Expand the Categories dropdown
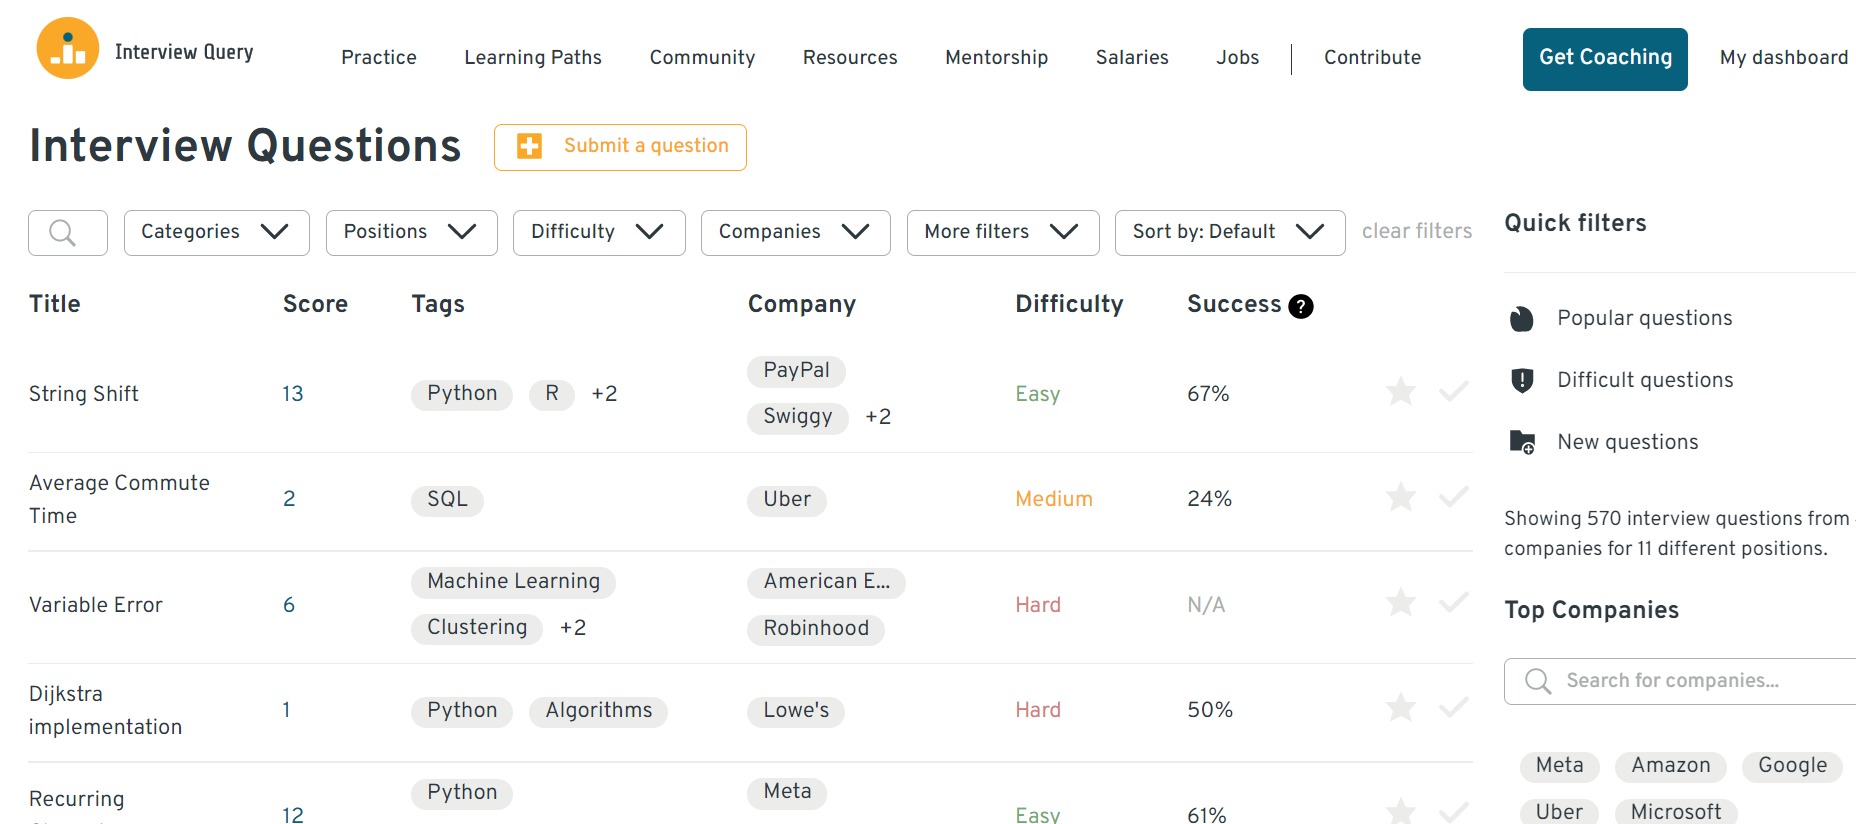Viewport: 1856px width, 824px height. pyautogui.click(x=216, y=233)
